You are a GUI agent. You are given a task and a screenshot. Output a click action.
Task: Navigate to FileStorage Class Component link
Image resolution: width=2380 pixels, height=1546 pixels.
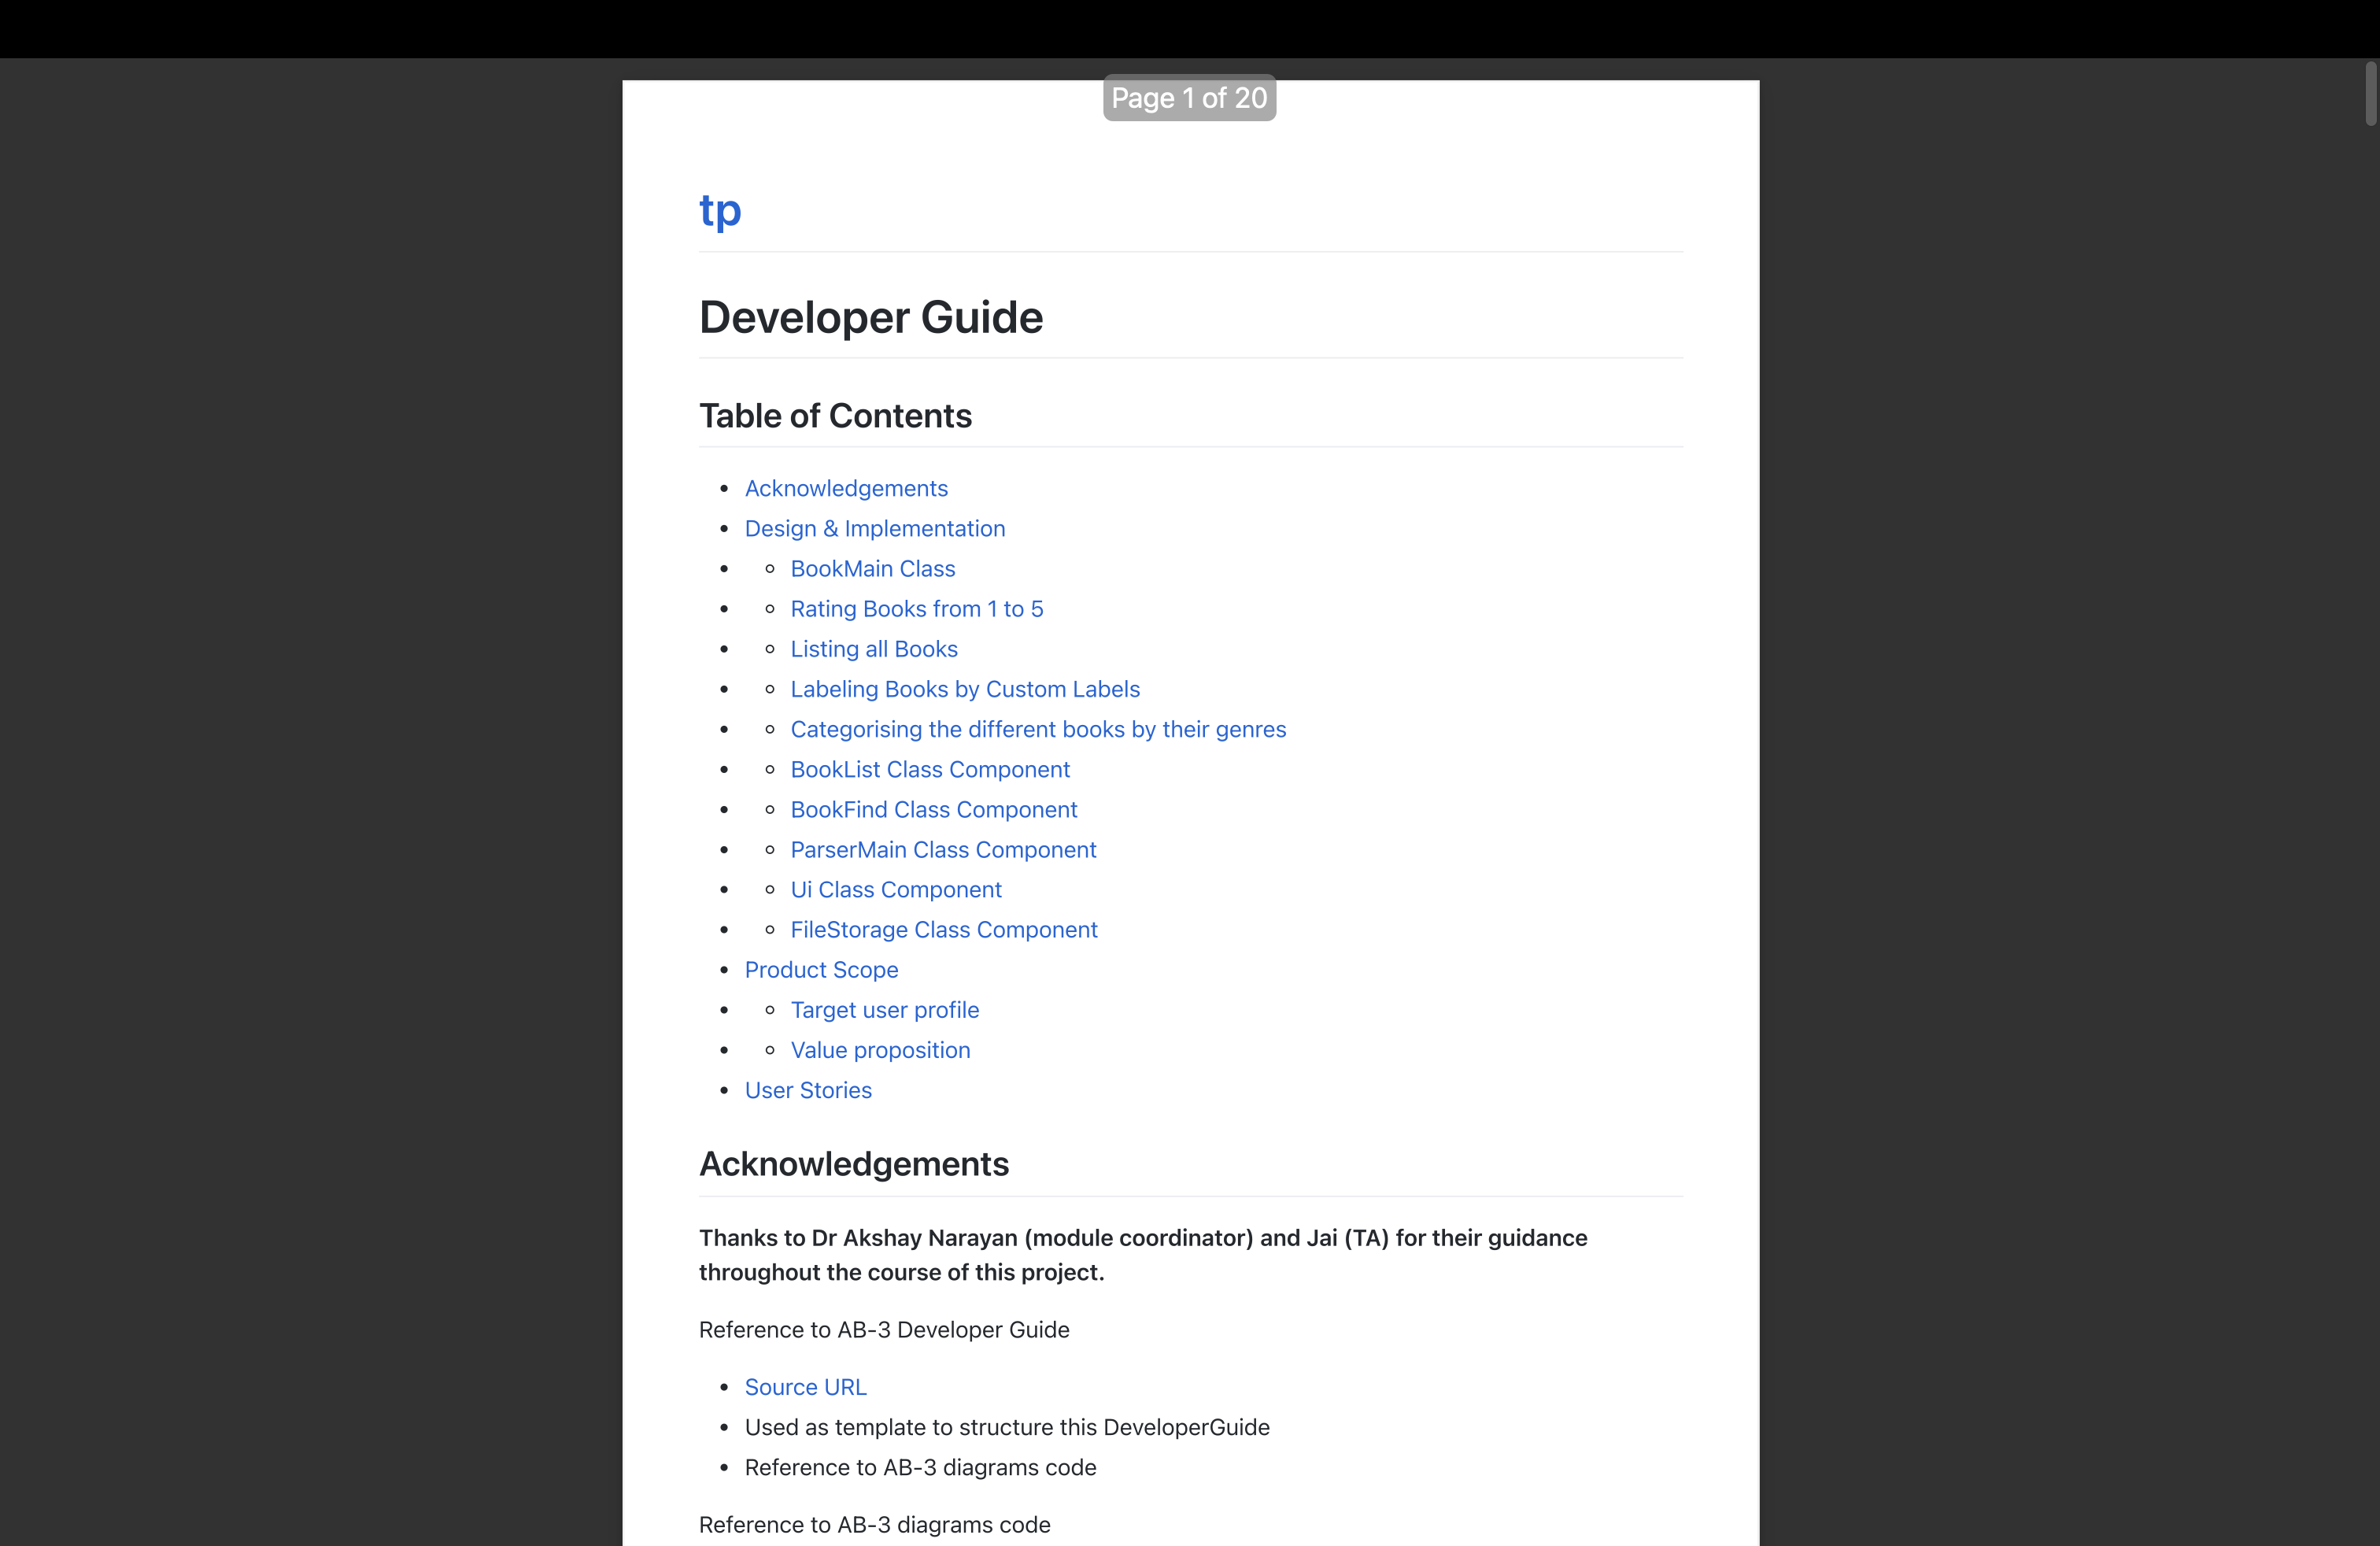coord(943,929)
